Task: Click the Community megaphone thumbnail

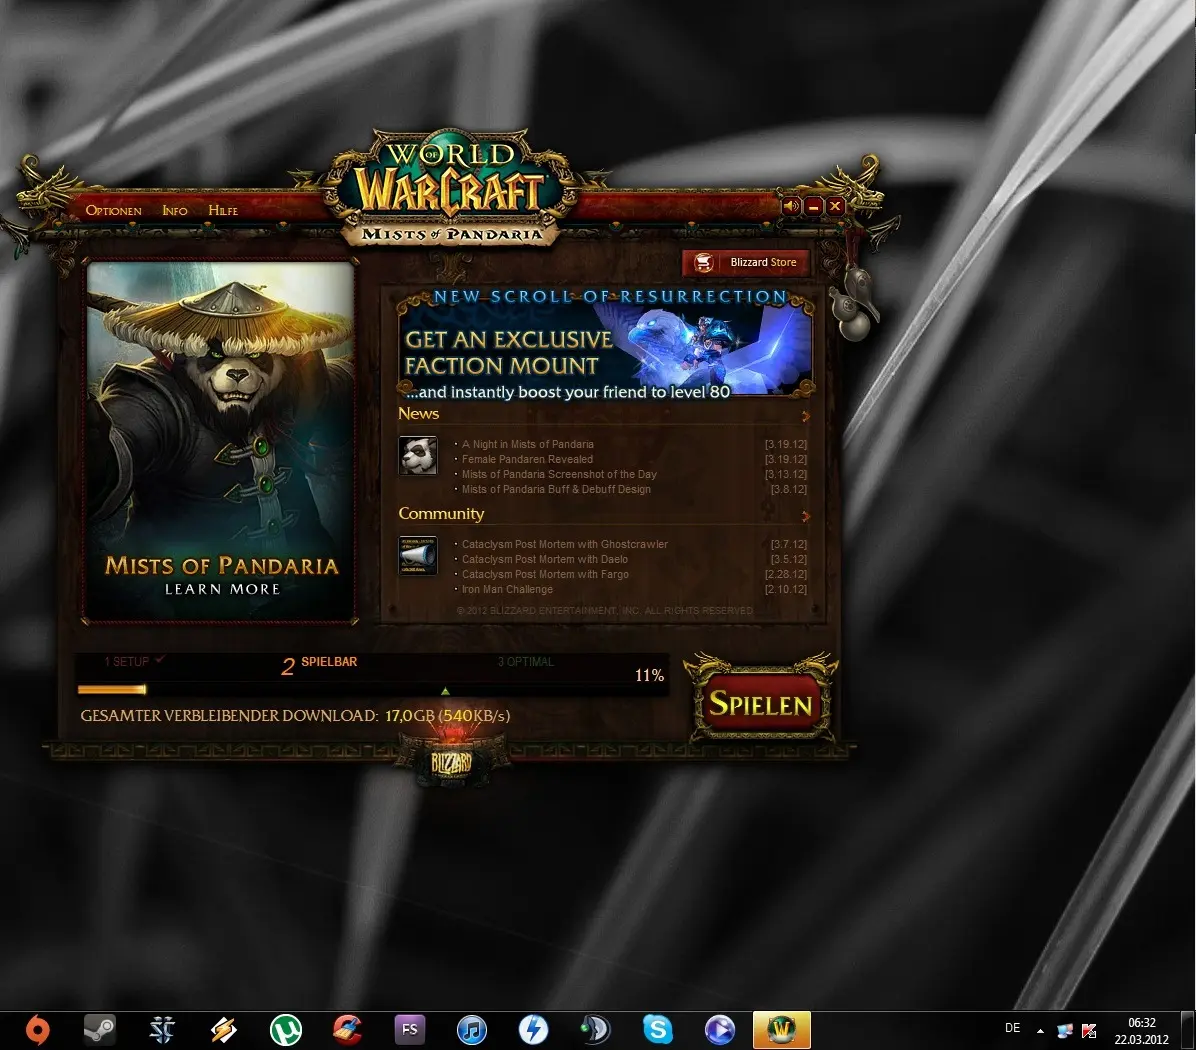Action: 418,555
